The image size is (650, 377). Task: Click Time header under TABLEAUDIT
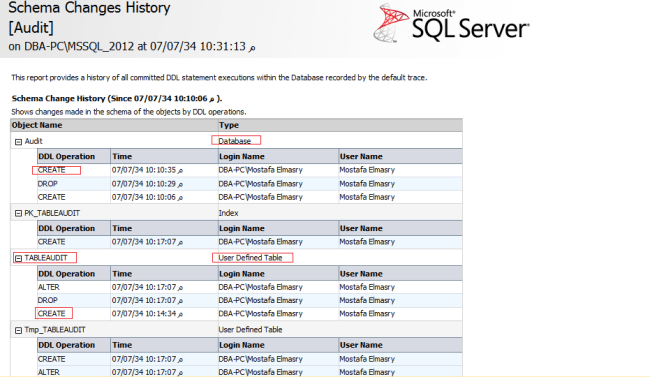click(x=122, y=274)
